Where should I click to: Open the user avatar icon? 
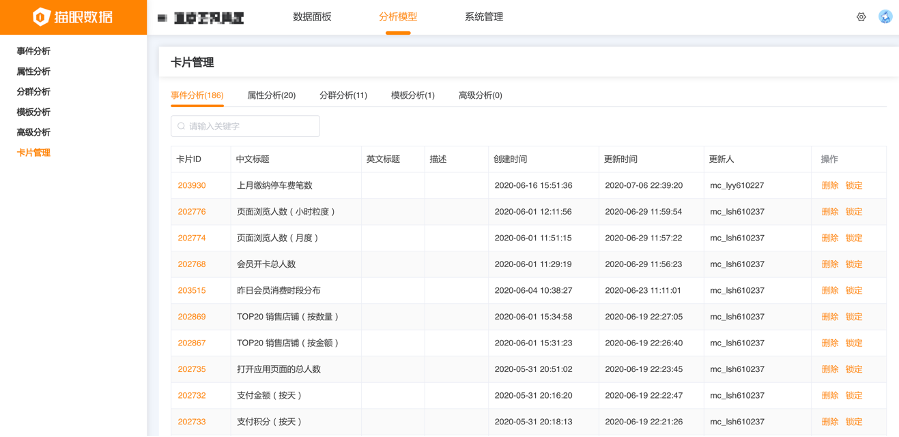click(885, 17)
